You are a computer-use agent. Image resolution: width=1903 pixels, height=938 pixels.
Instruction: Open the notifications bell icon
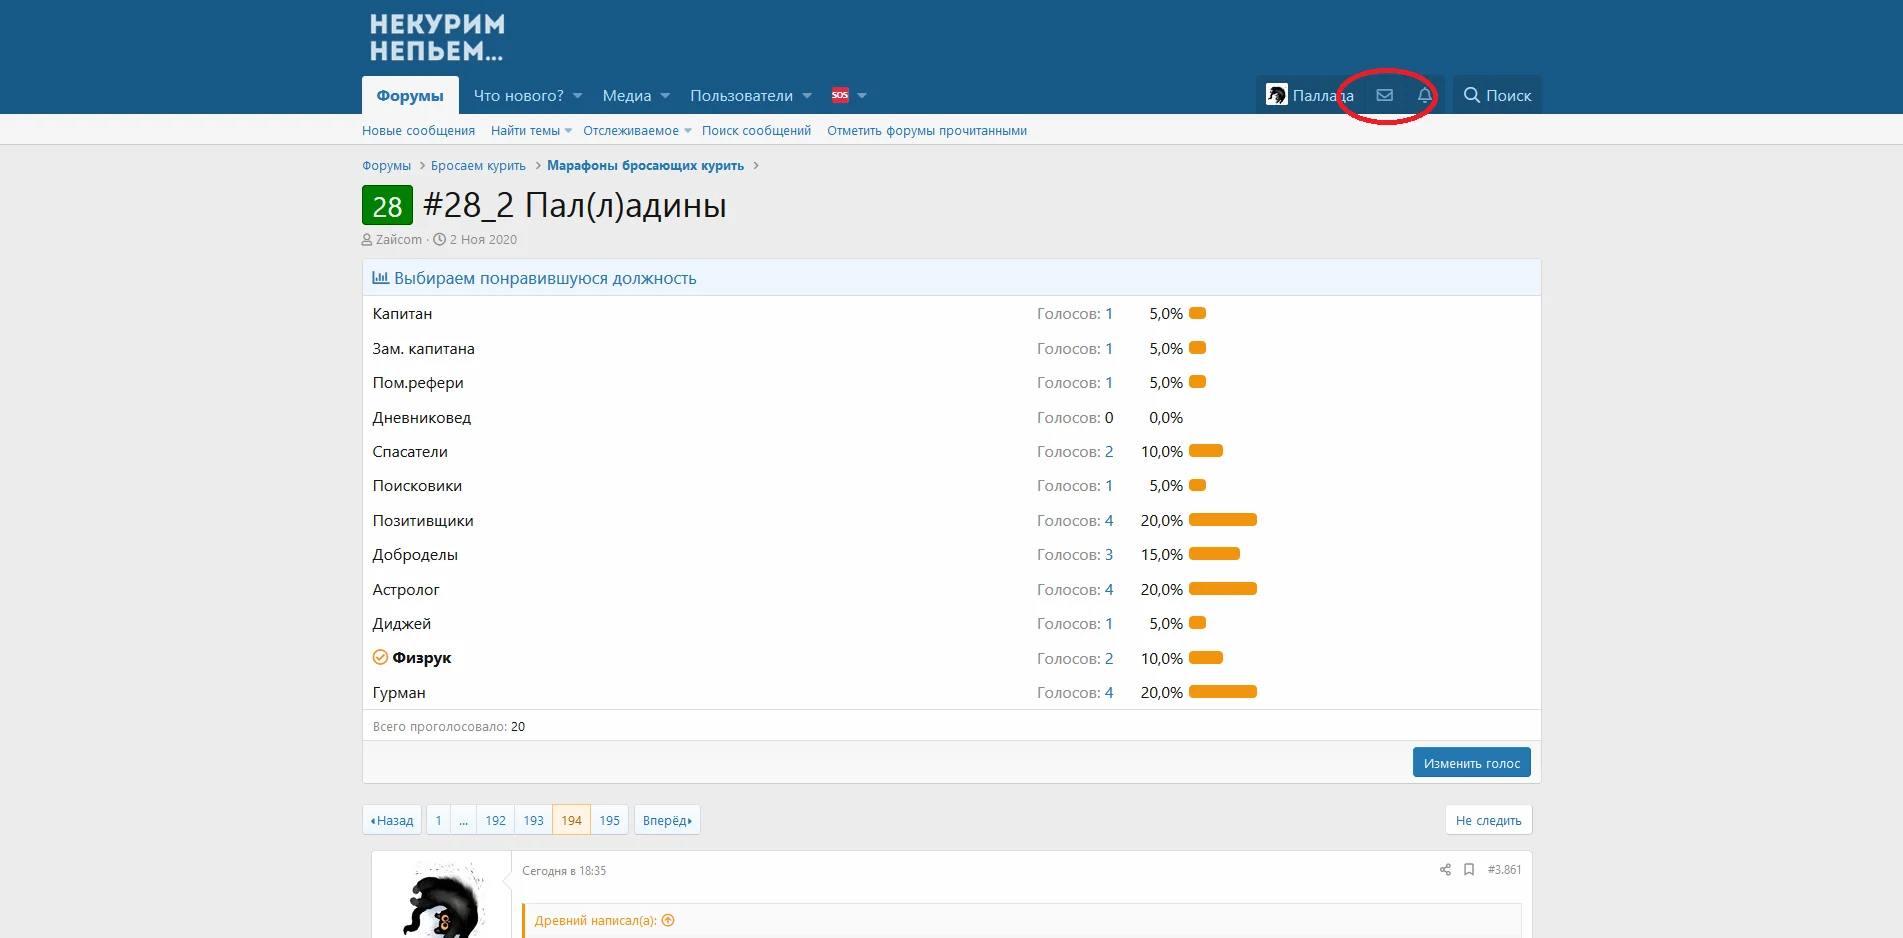coord(1424,95)
